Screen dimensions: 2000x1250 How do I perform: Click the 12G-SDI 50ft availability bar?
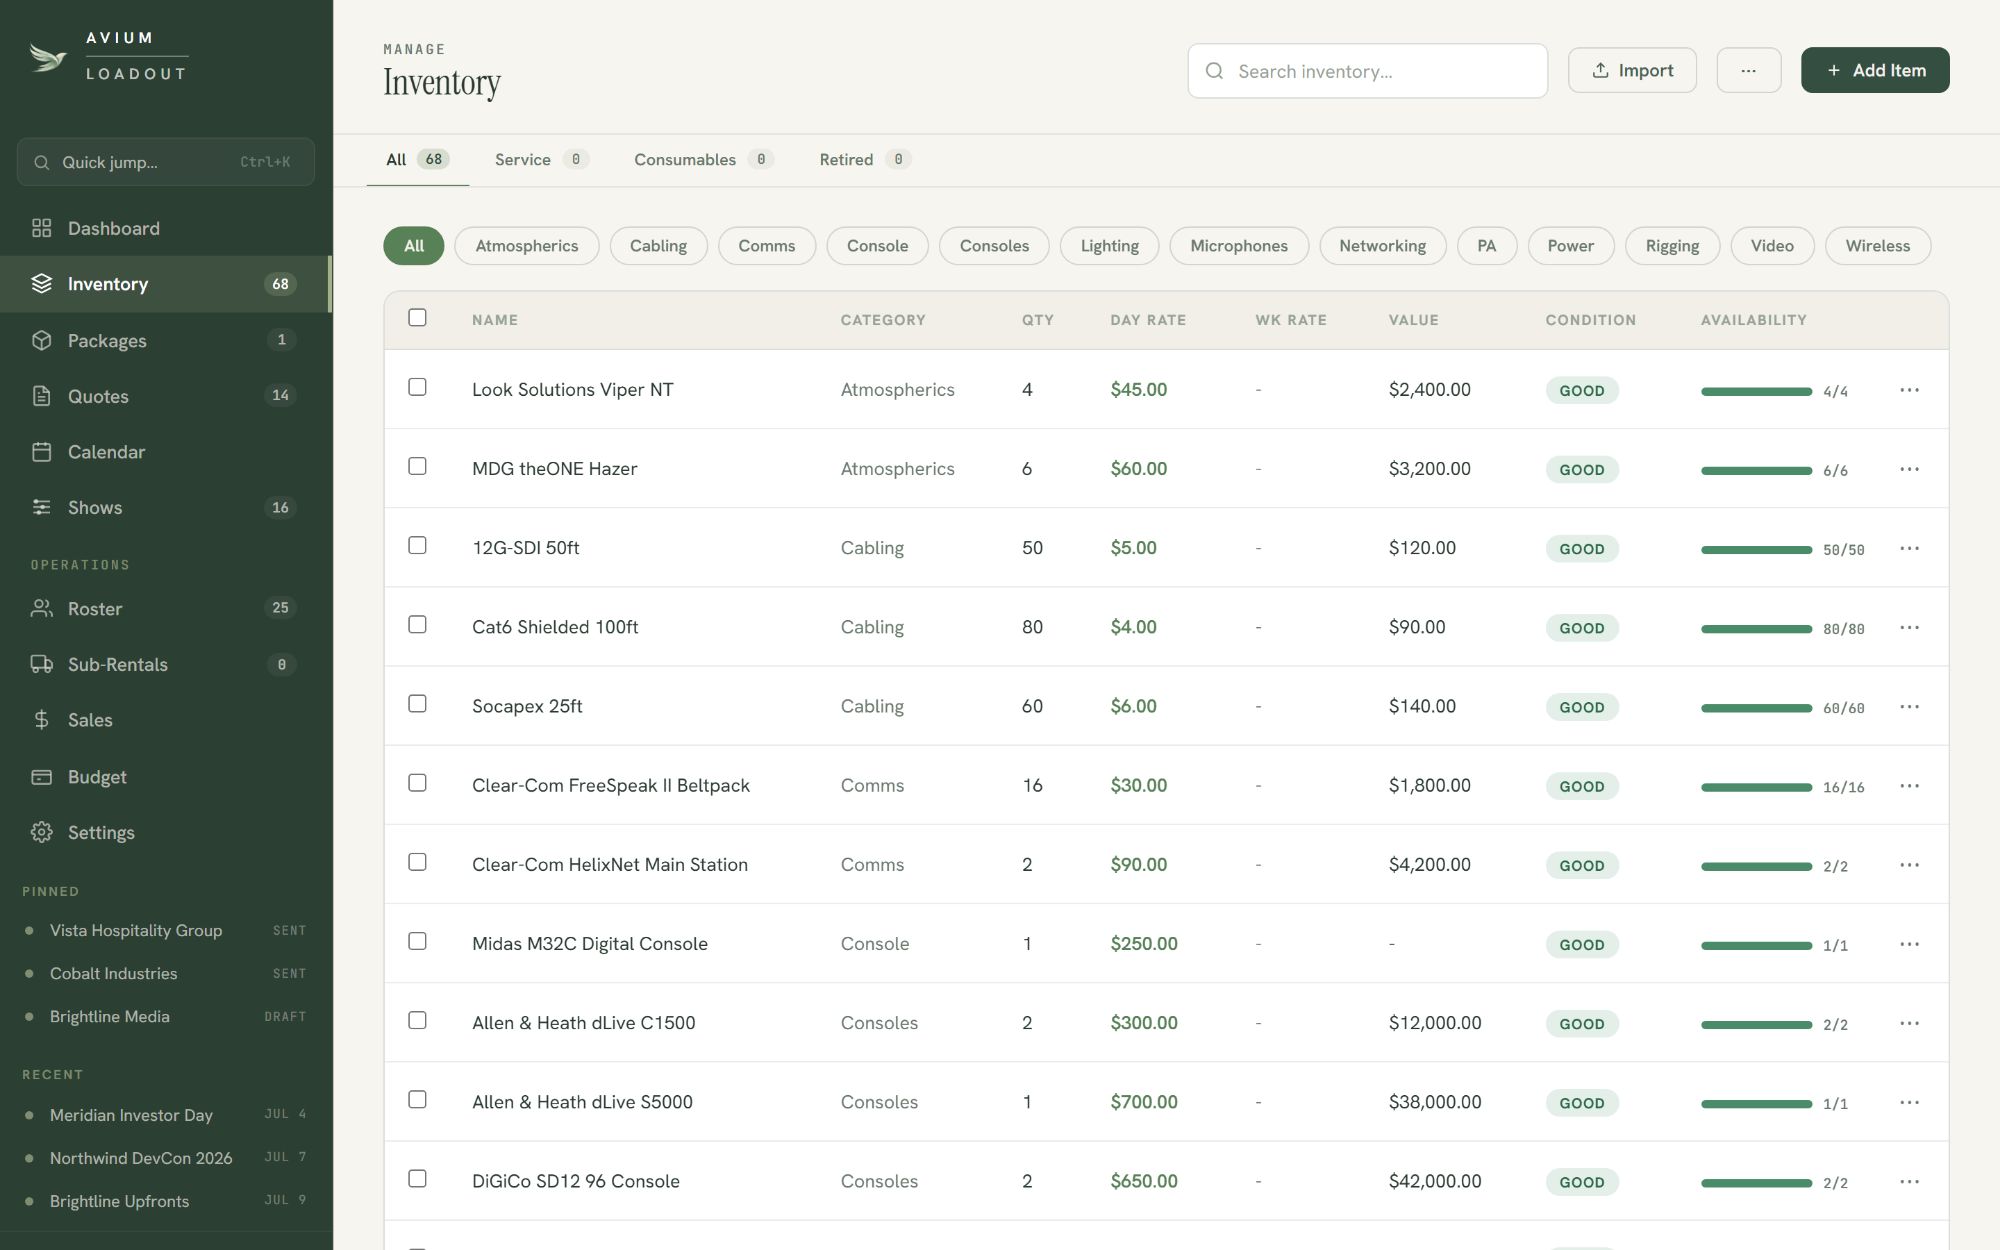pyautogui.click(x=1756, y=549)
